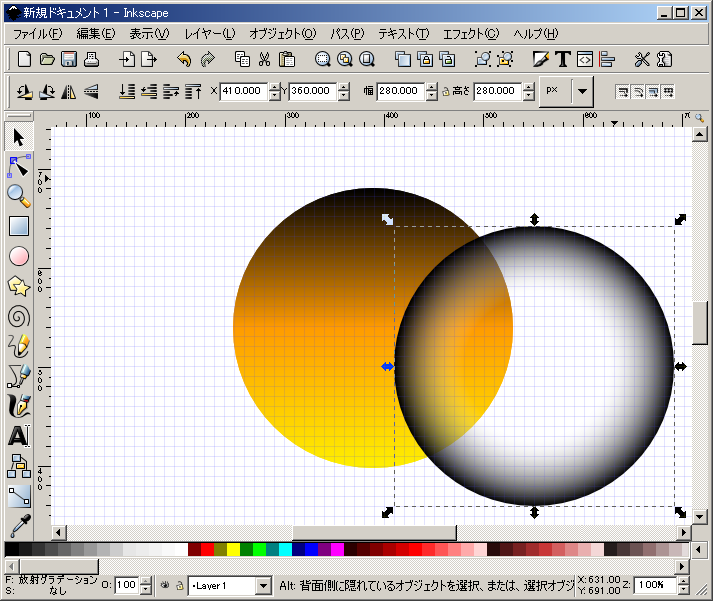Activate the Text tool in toolbox
The image size is (713, 601).
pyautogui.click(x=19, y=436)
